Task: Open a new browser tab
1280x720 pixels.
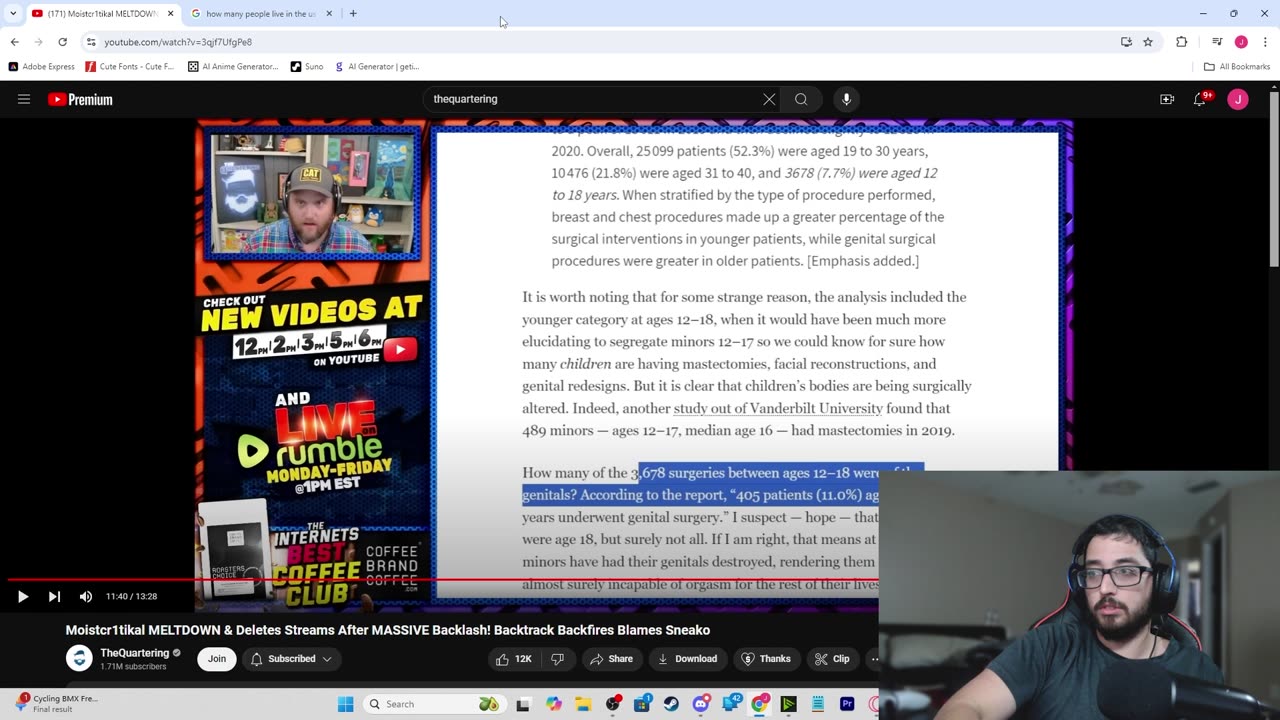Action: point(353,14)
